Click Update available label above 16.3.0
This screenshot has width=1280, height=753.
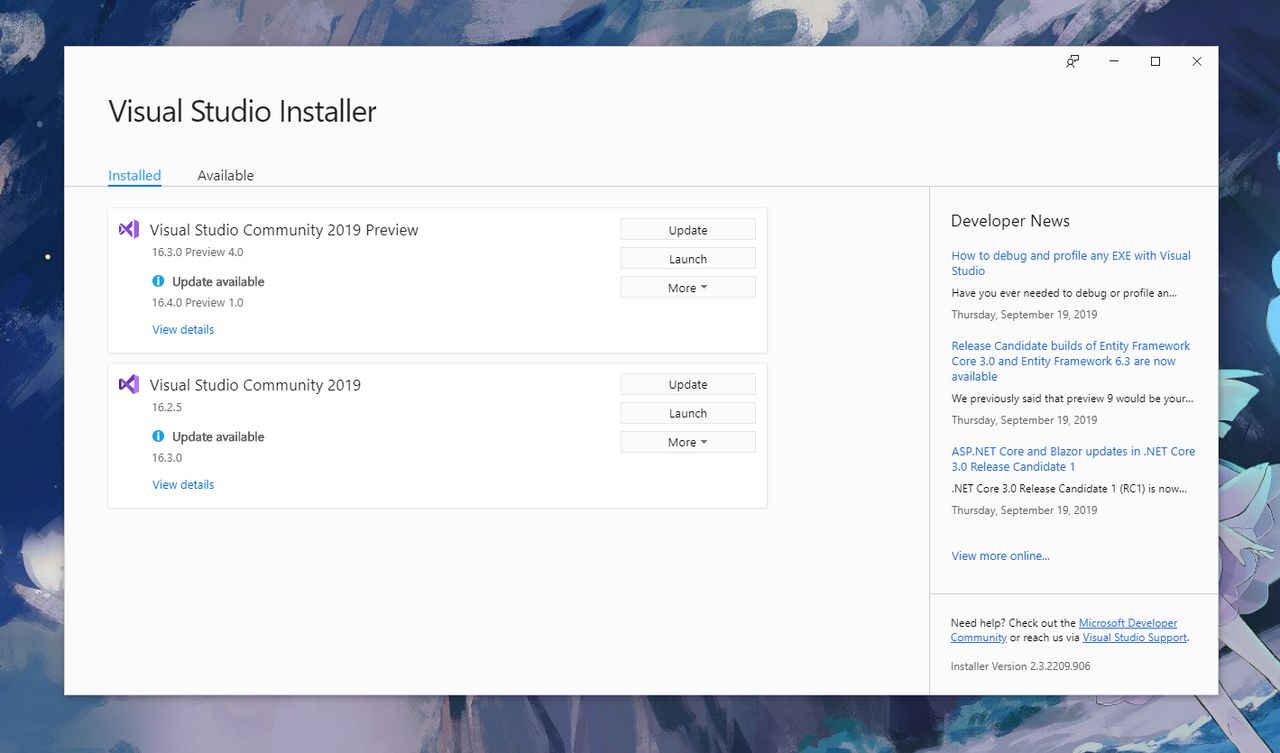(x=218, y=436)
